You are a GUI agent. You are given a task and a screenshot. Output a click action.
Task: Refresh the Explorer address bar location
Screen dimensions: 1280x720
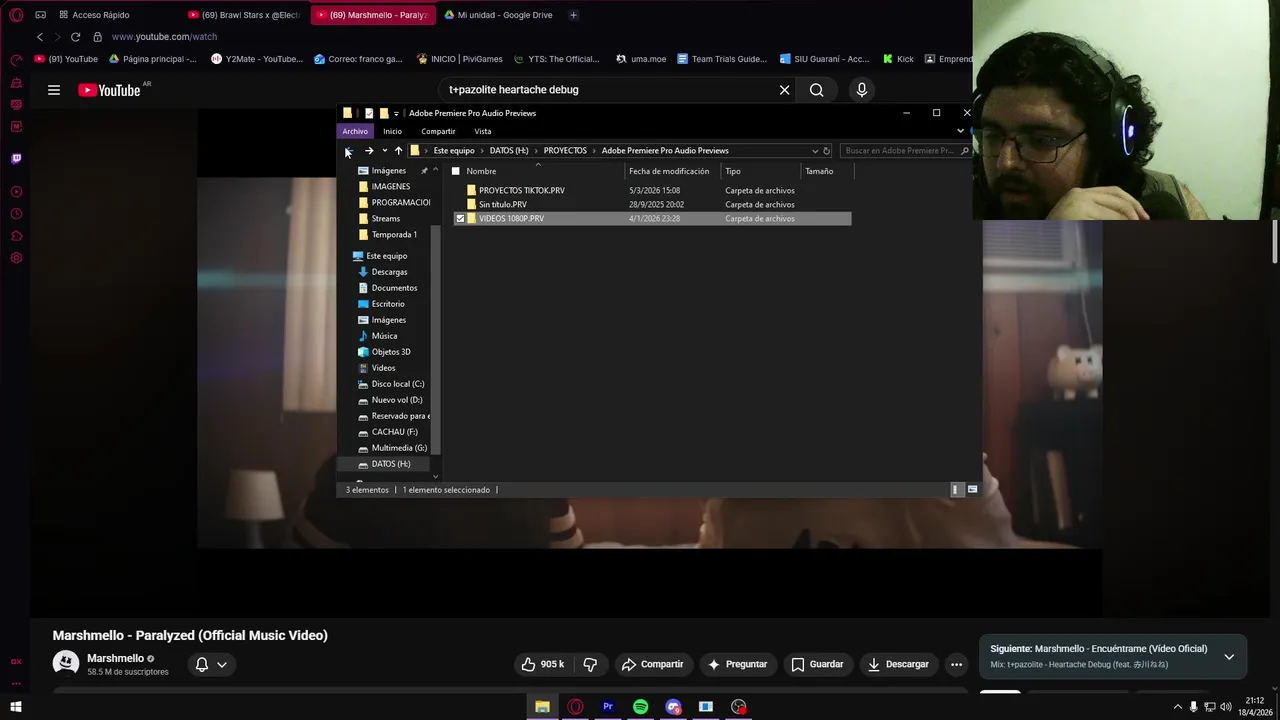[x=826, y=151]
